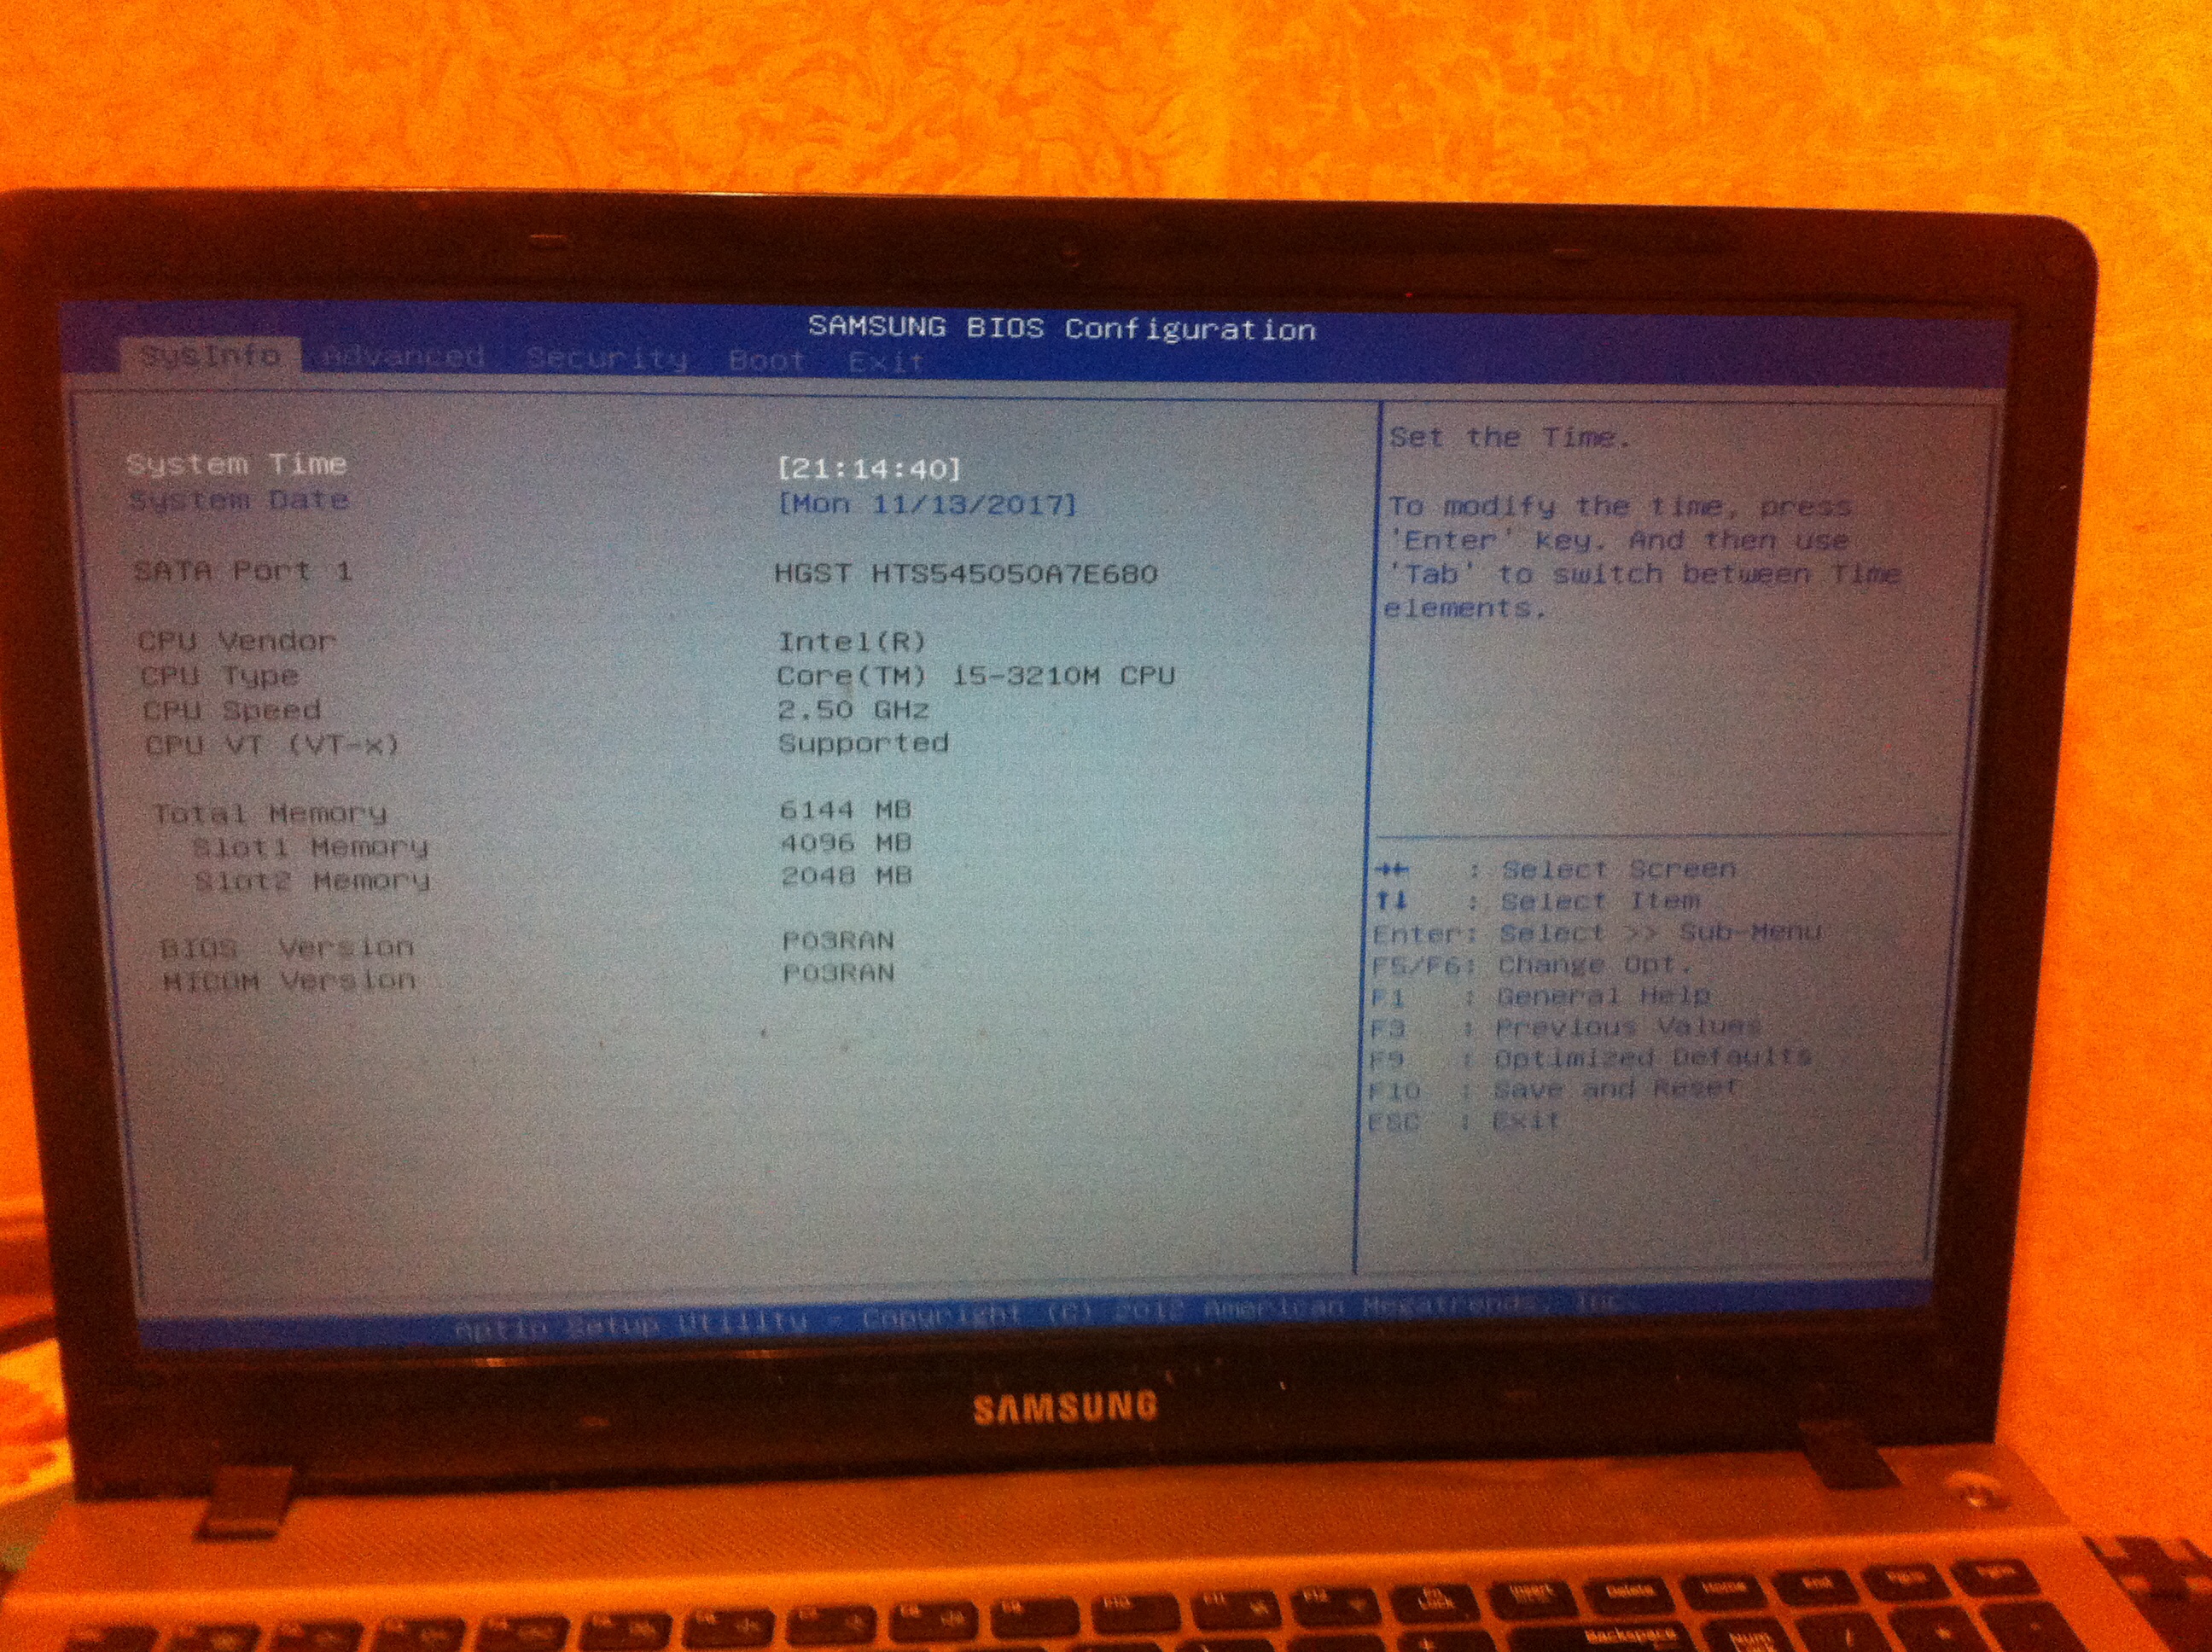
Task: Click the CPU VT Supported value
Action: pyautogui.click(x=863, y=743)
